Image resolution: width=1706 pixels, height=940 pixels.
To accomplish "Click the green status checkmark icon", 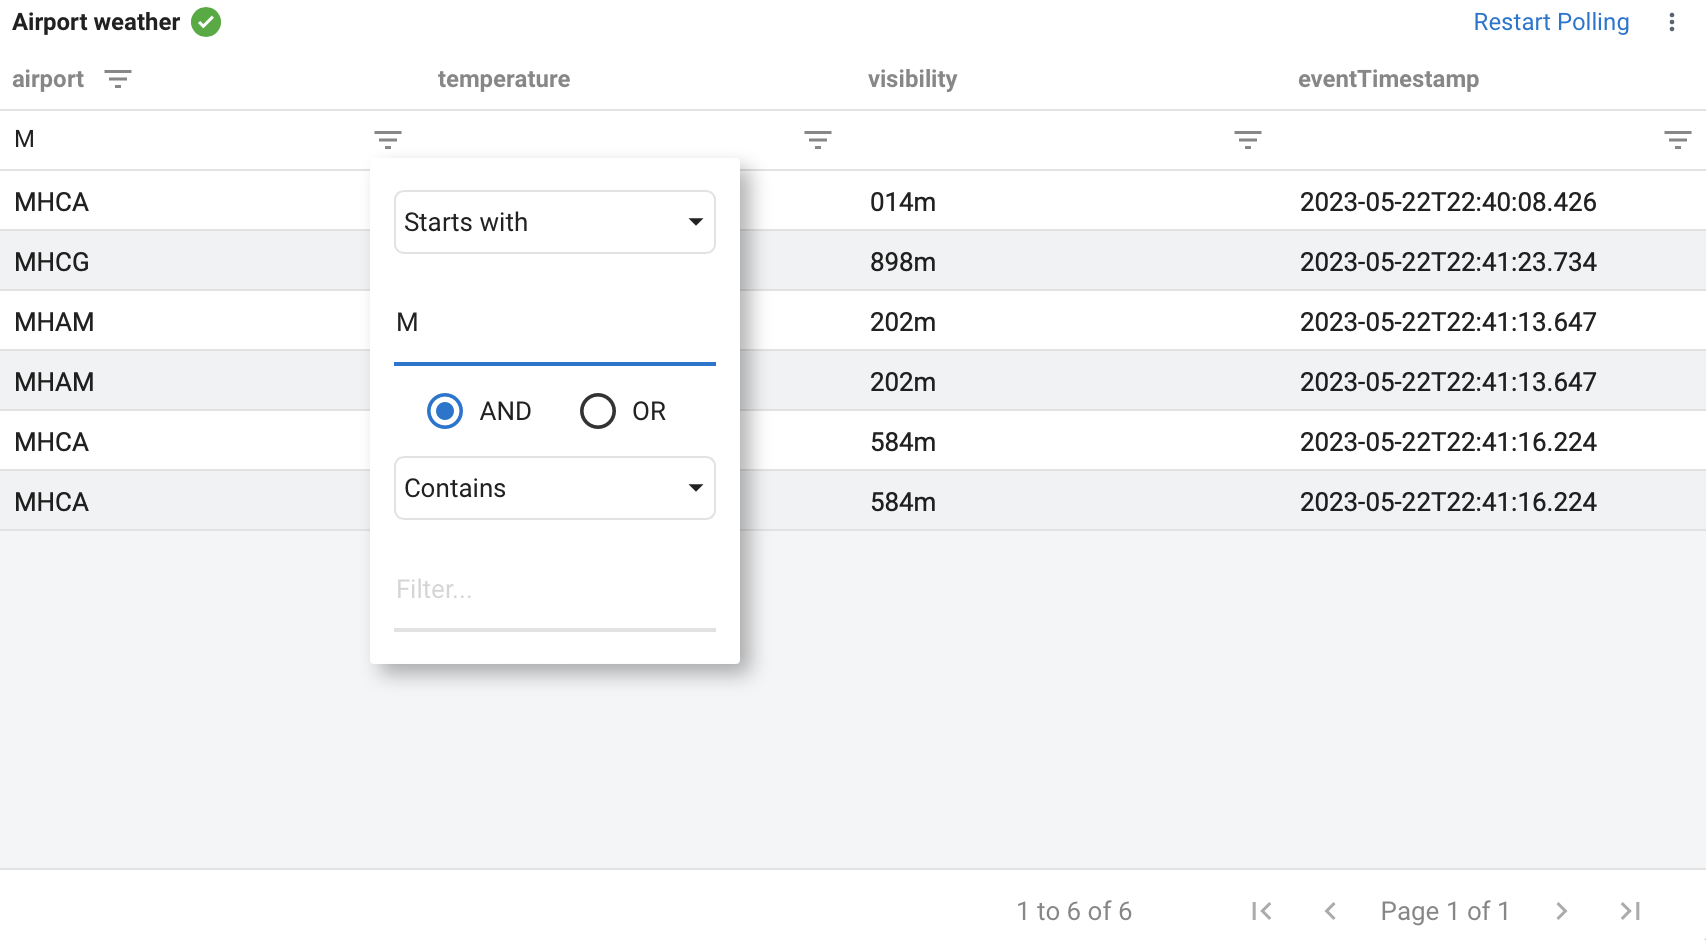I will (x=206, y=22).
